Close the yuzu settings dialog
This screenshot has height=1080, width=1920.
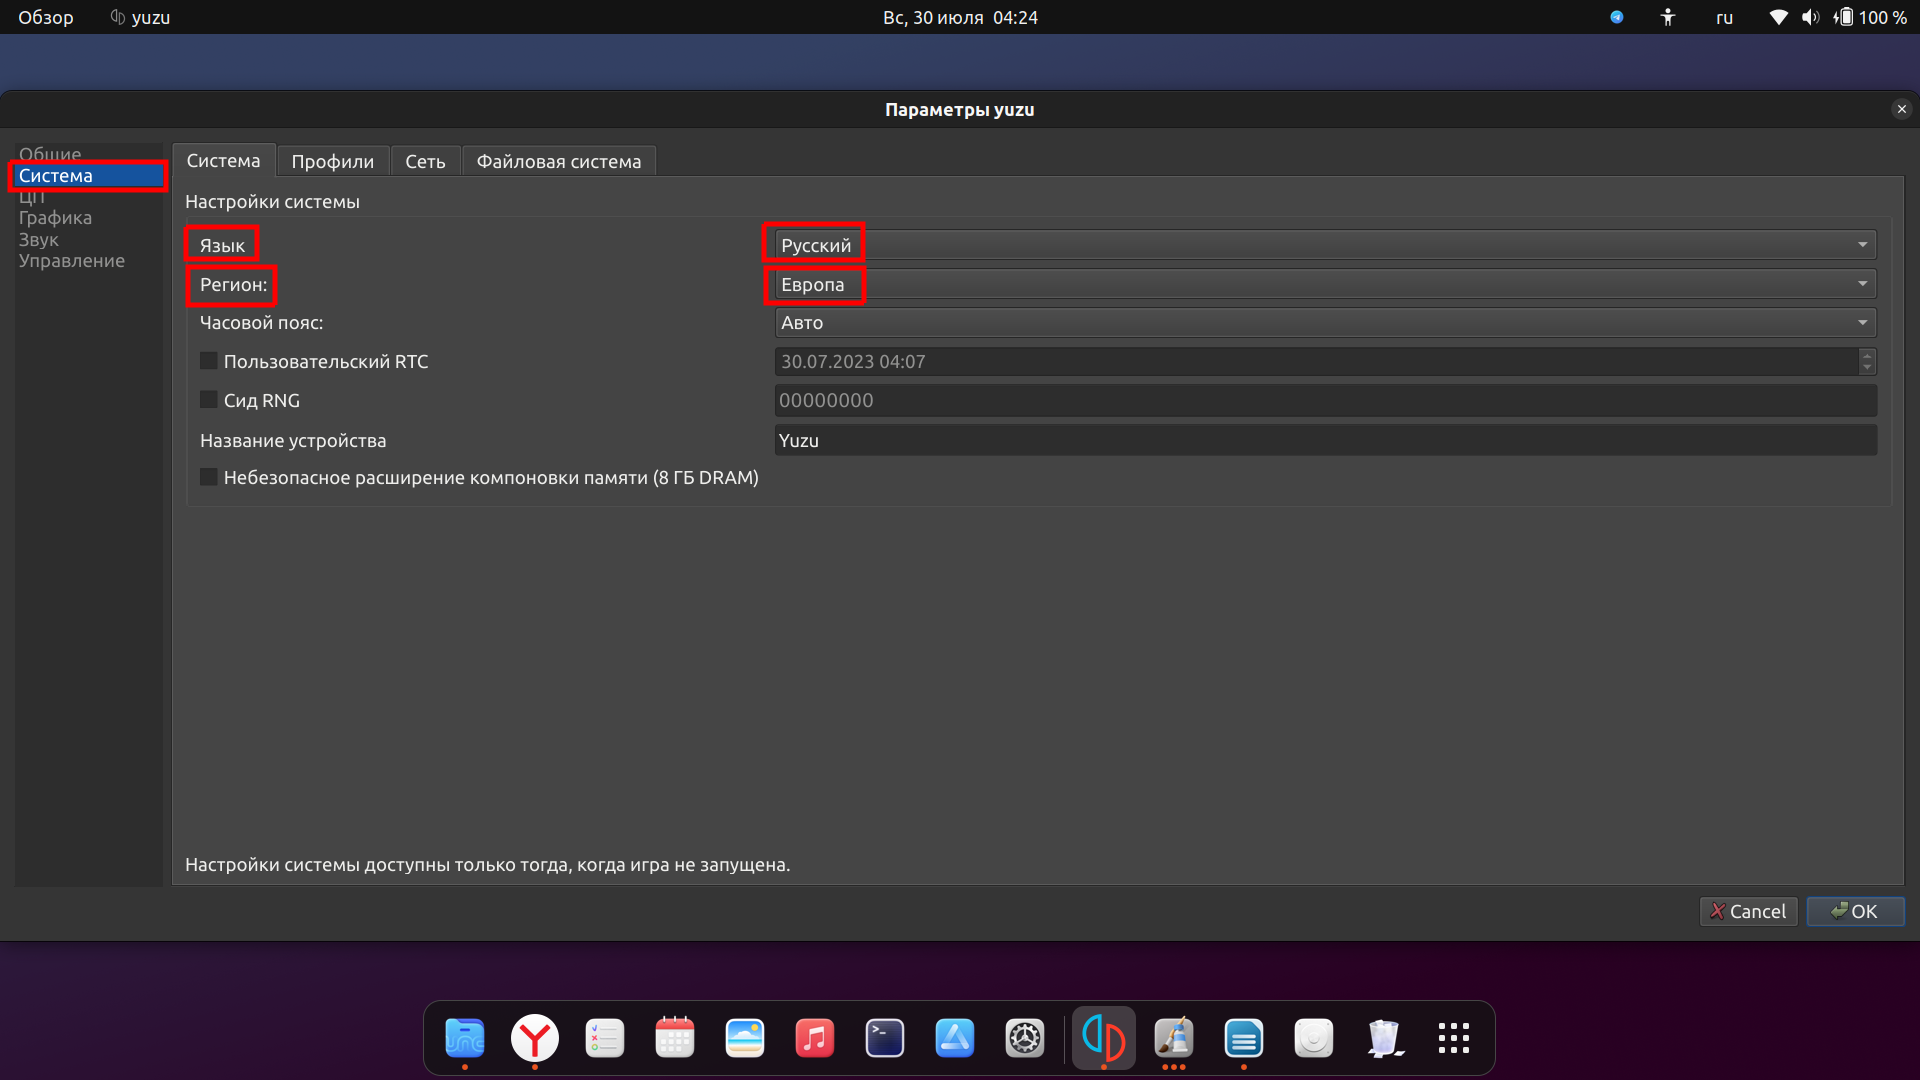point(1902,109)
